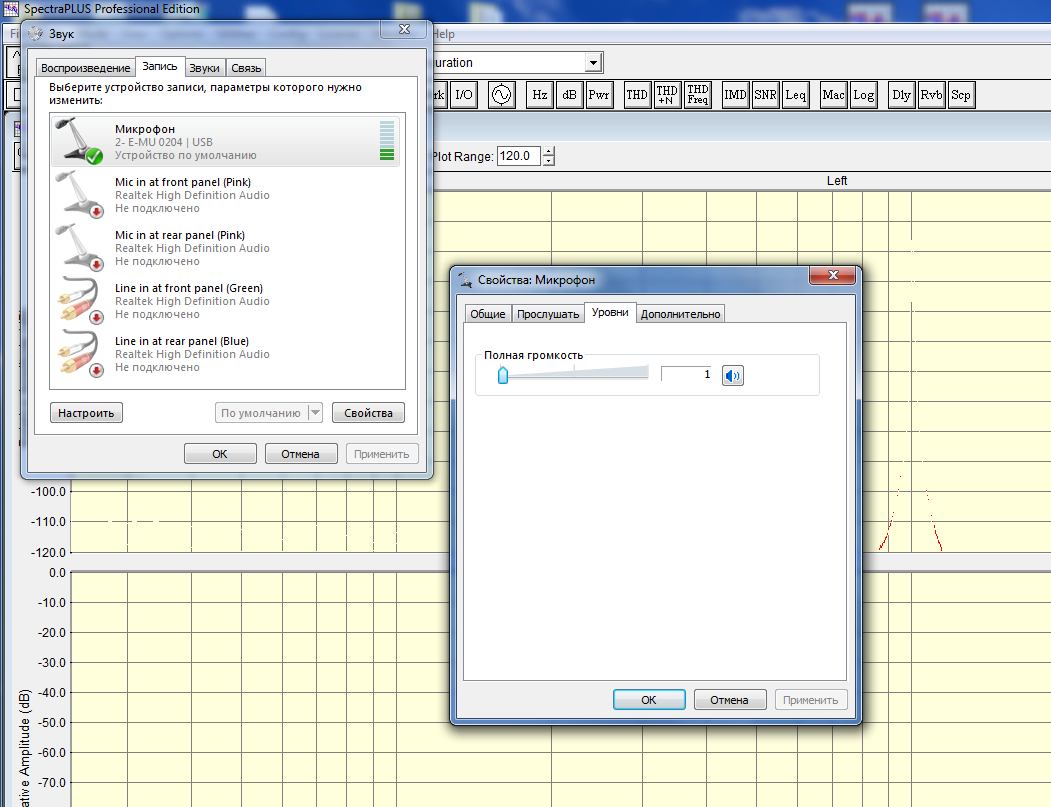Viewport: 1051px width, 807px height.
Task: Click the microphone input level meter
Action: [387, 141]
